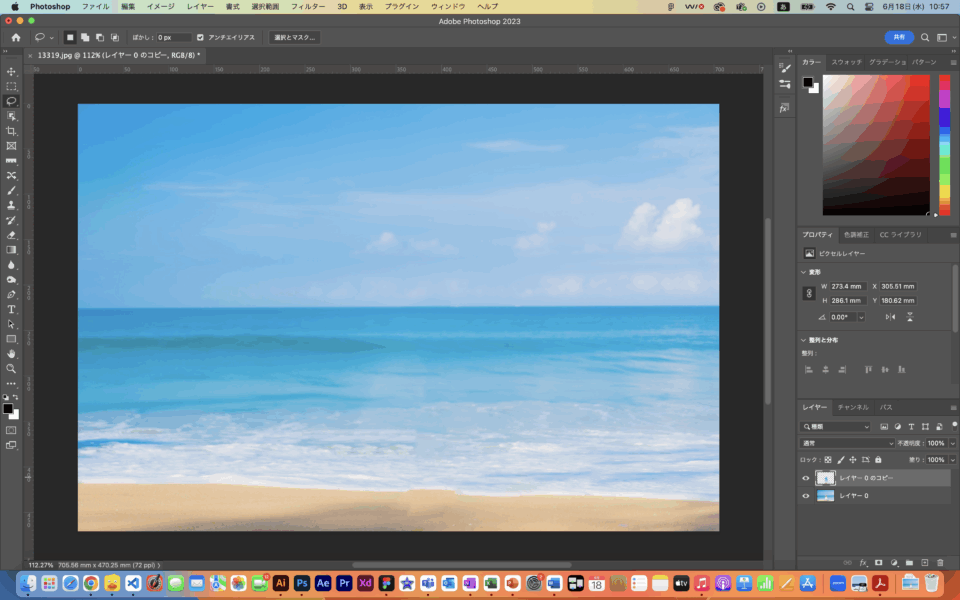The image size is (960, 600).
Task: Toggle the width-height link constraint
Action: pyautogui.click(x=809, y=293)
